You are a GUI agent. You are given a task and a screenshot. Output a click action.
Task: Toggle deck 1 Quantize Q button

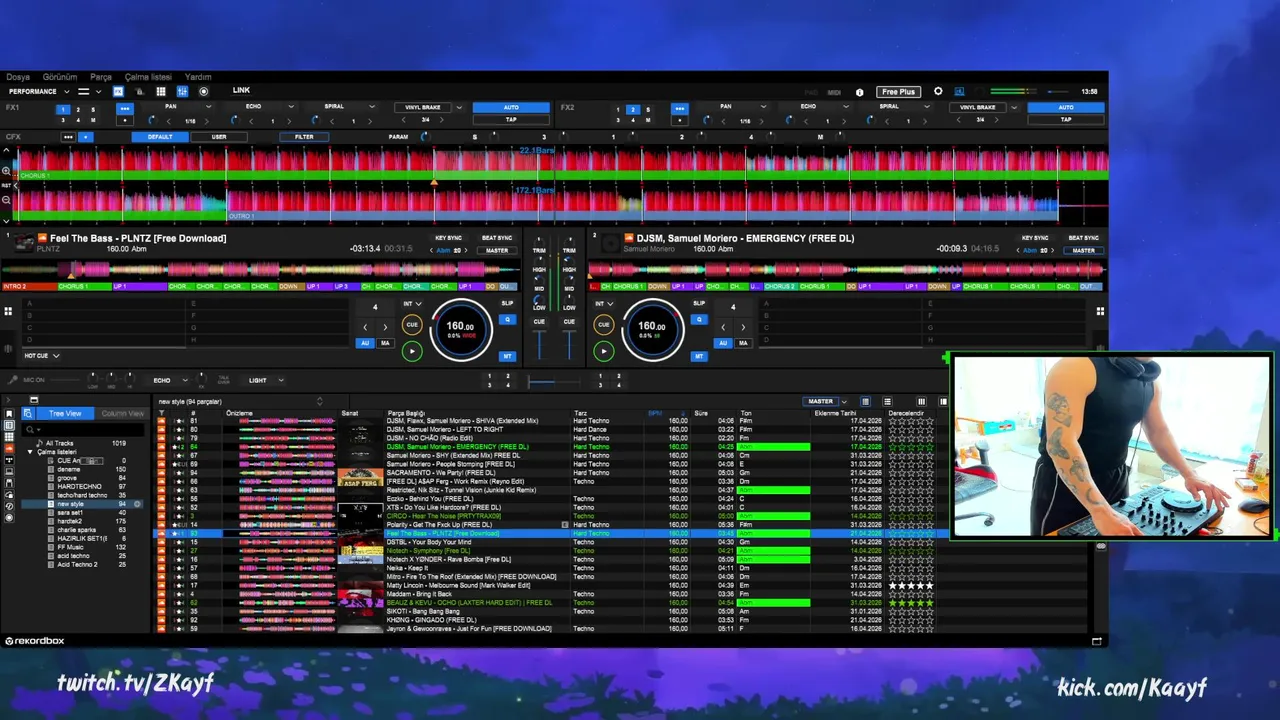click(x=507, y=320)
